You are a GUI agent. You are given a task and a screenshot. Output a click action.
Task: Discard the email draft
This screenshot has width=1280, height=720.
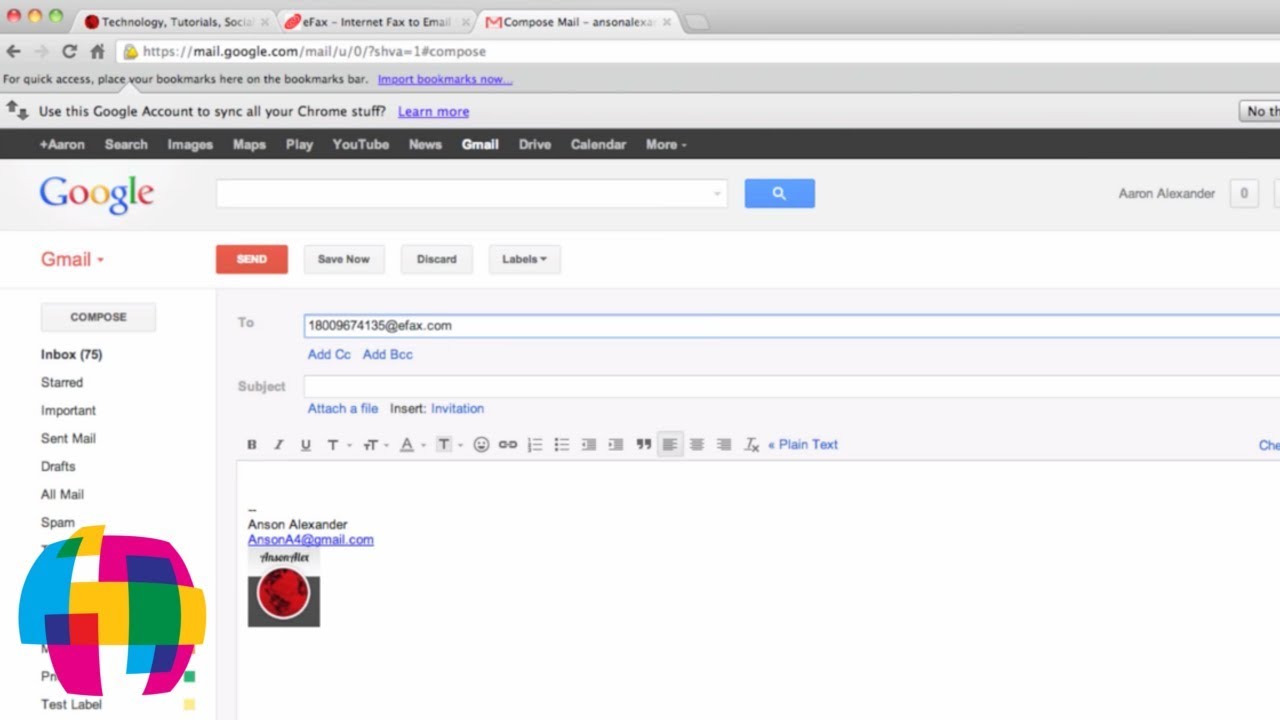[437, 259]
